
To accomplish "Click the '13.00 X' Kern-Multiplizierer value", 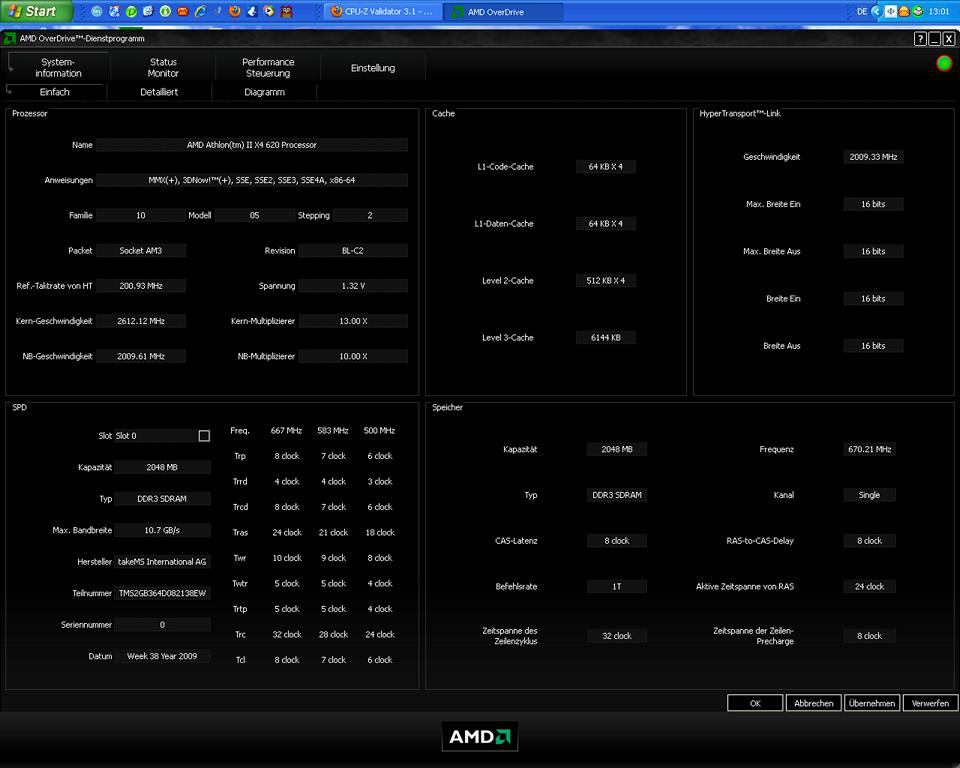I will coord(353,321).
